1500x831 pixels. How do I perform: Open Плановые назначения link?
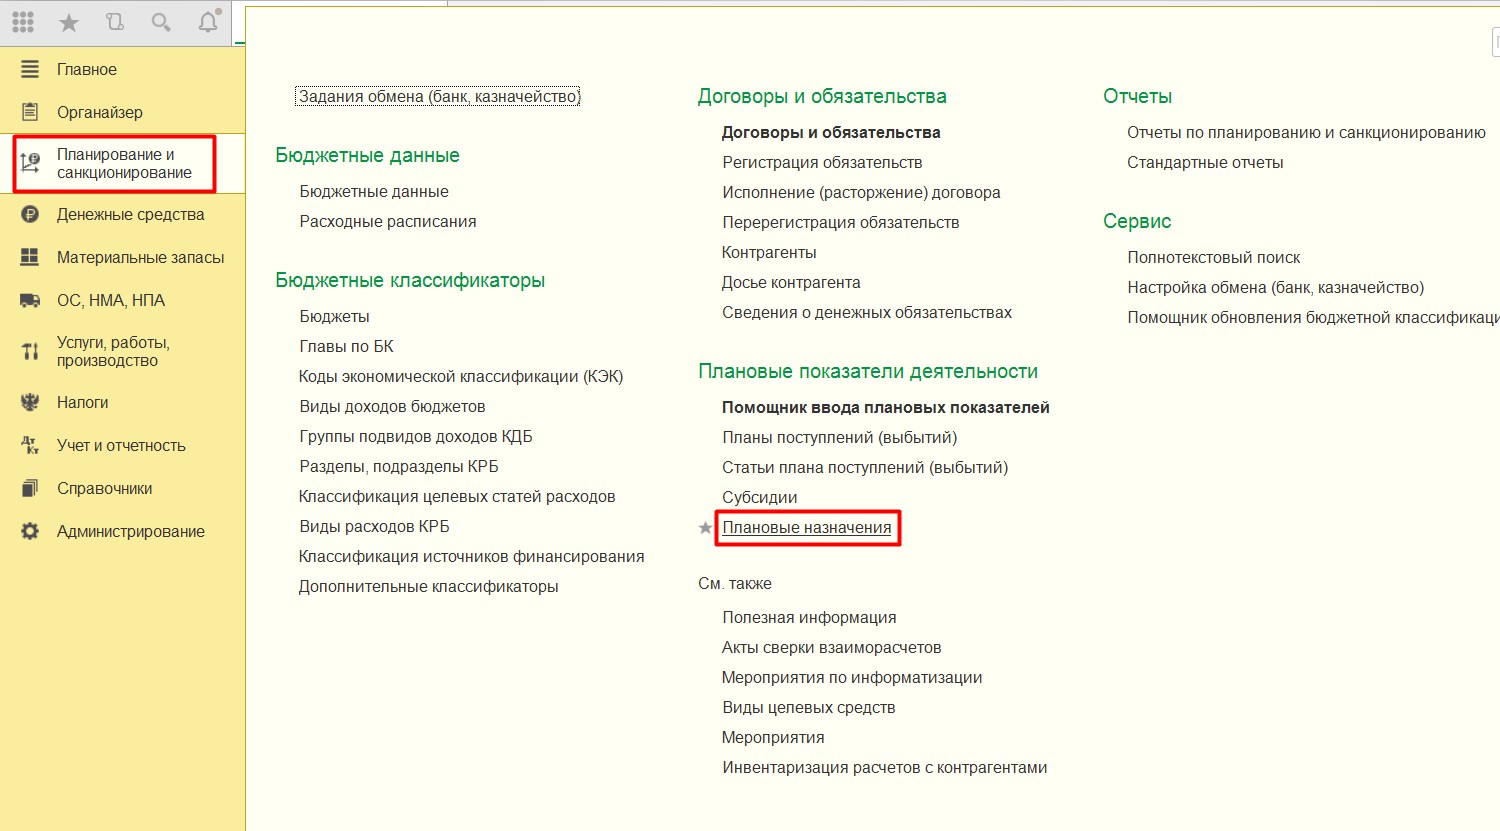point(807,527)
